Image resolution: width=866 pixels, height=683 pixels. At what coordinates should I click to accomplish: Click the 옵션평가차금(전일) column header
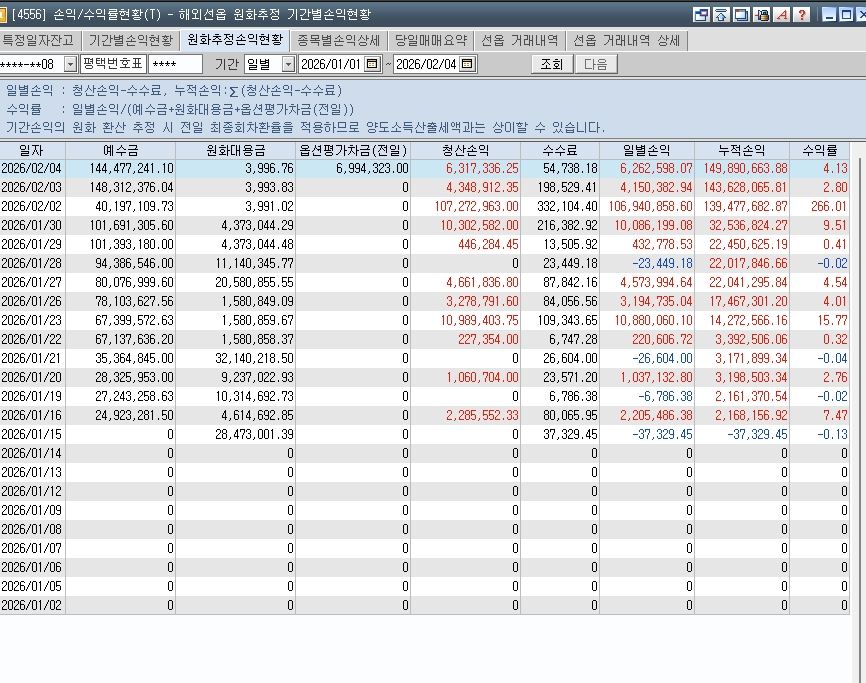tap(353, 150)
